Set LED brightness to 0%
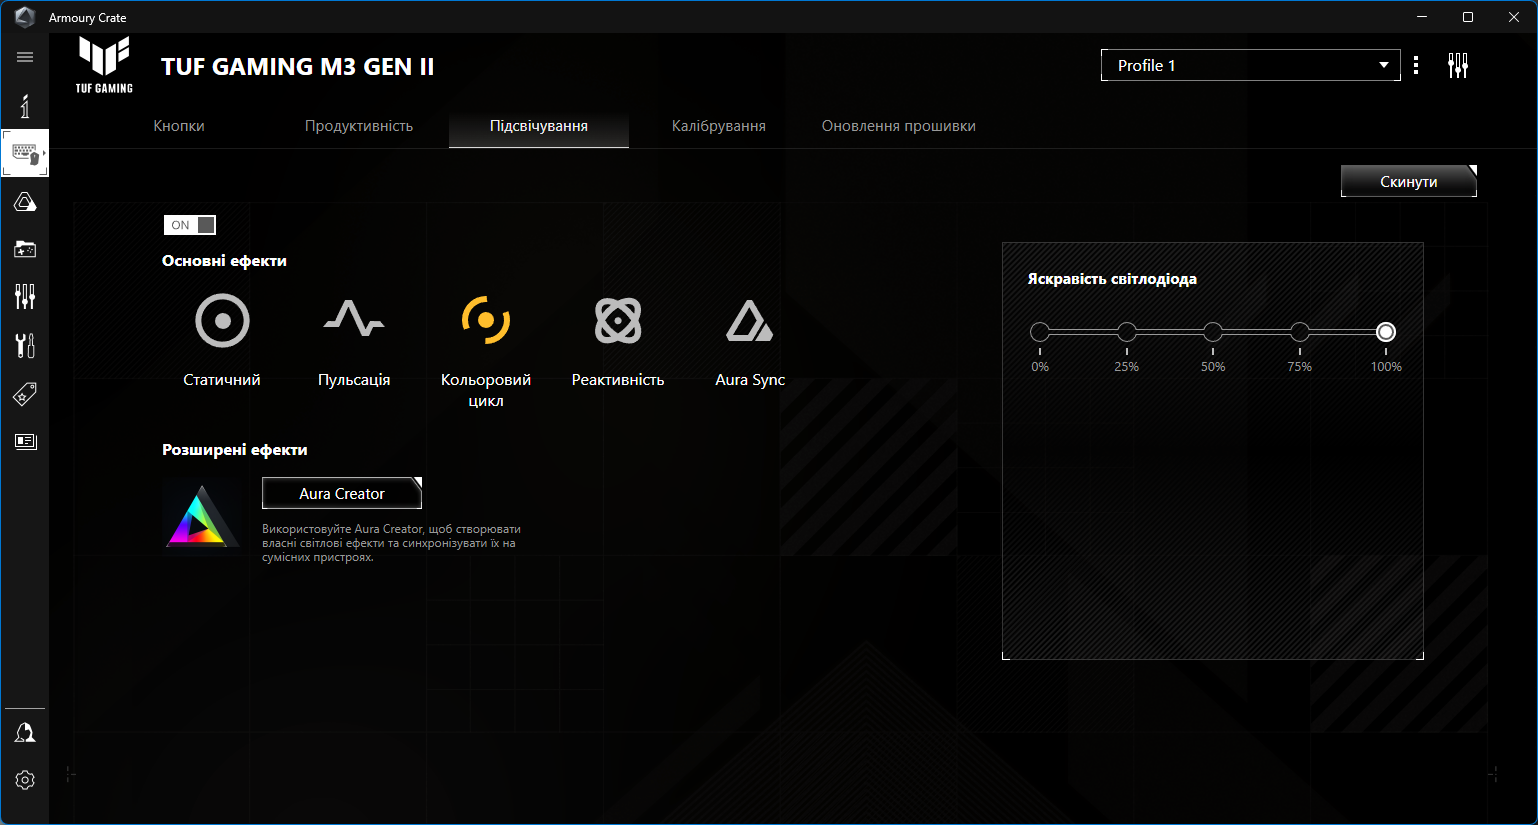The width and height of the screenshot is (1538, 825). 1040,332
